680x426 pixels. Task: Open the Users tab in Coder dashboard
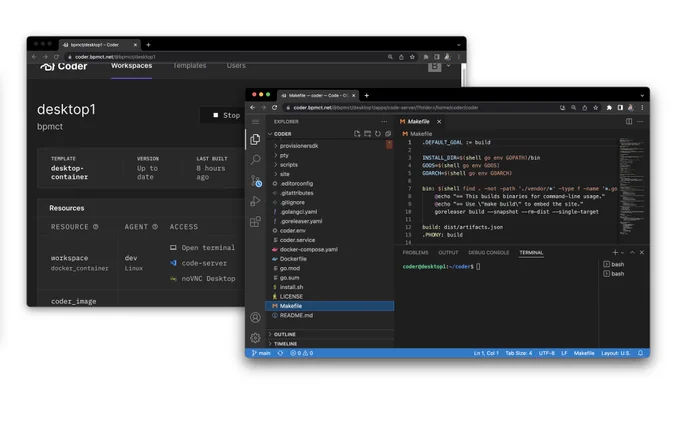point(236,66)
